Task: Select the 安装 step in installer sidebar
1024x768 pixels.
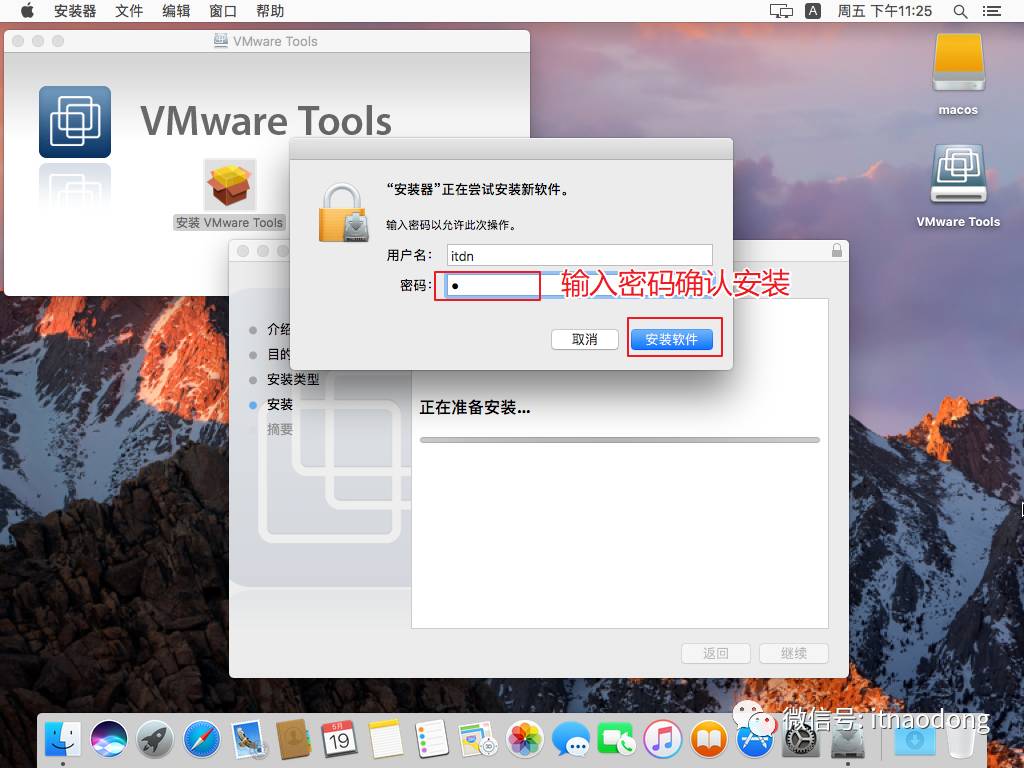Action: tap(280, 405)
